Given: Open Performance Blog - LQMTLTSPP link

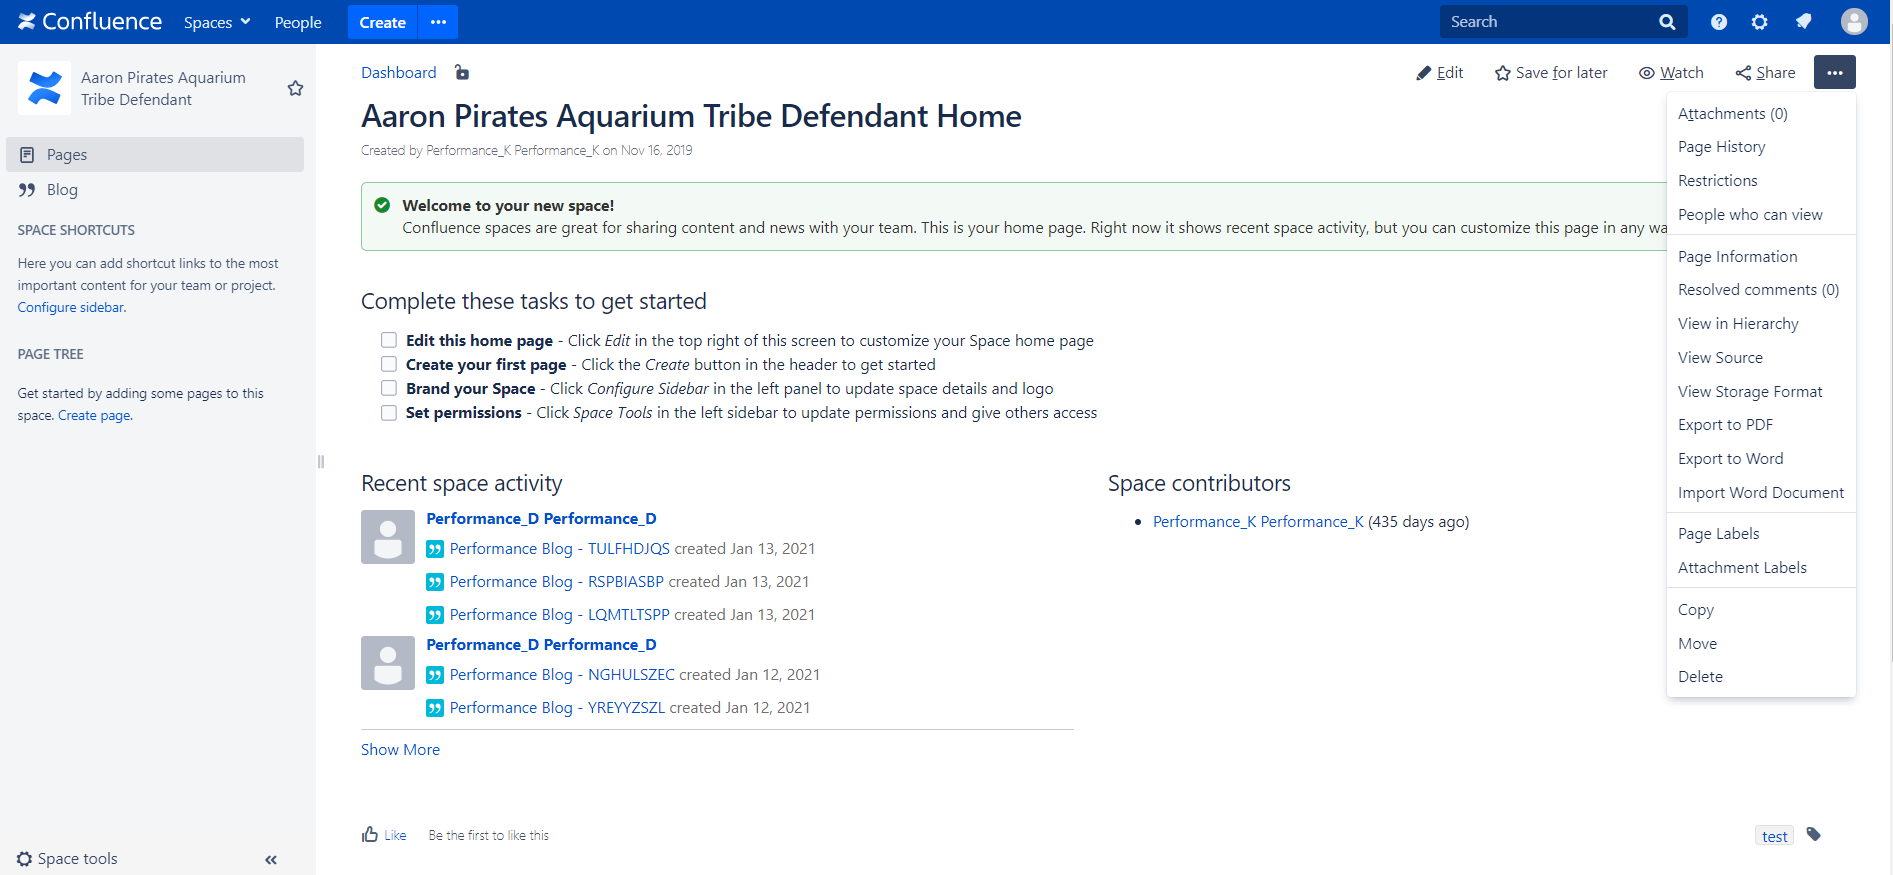Looking at the screenshot, I should coord(560,615).
